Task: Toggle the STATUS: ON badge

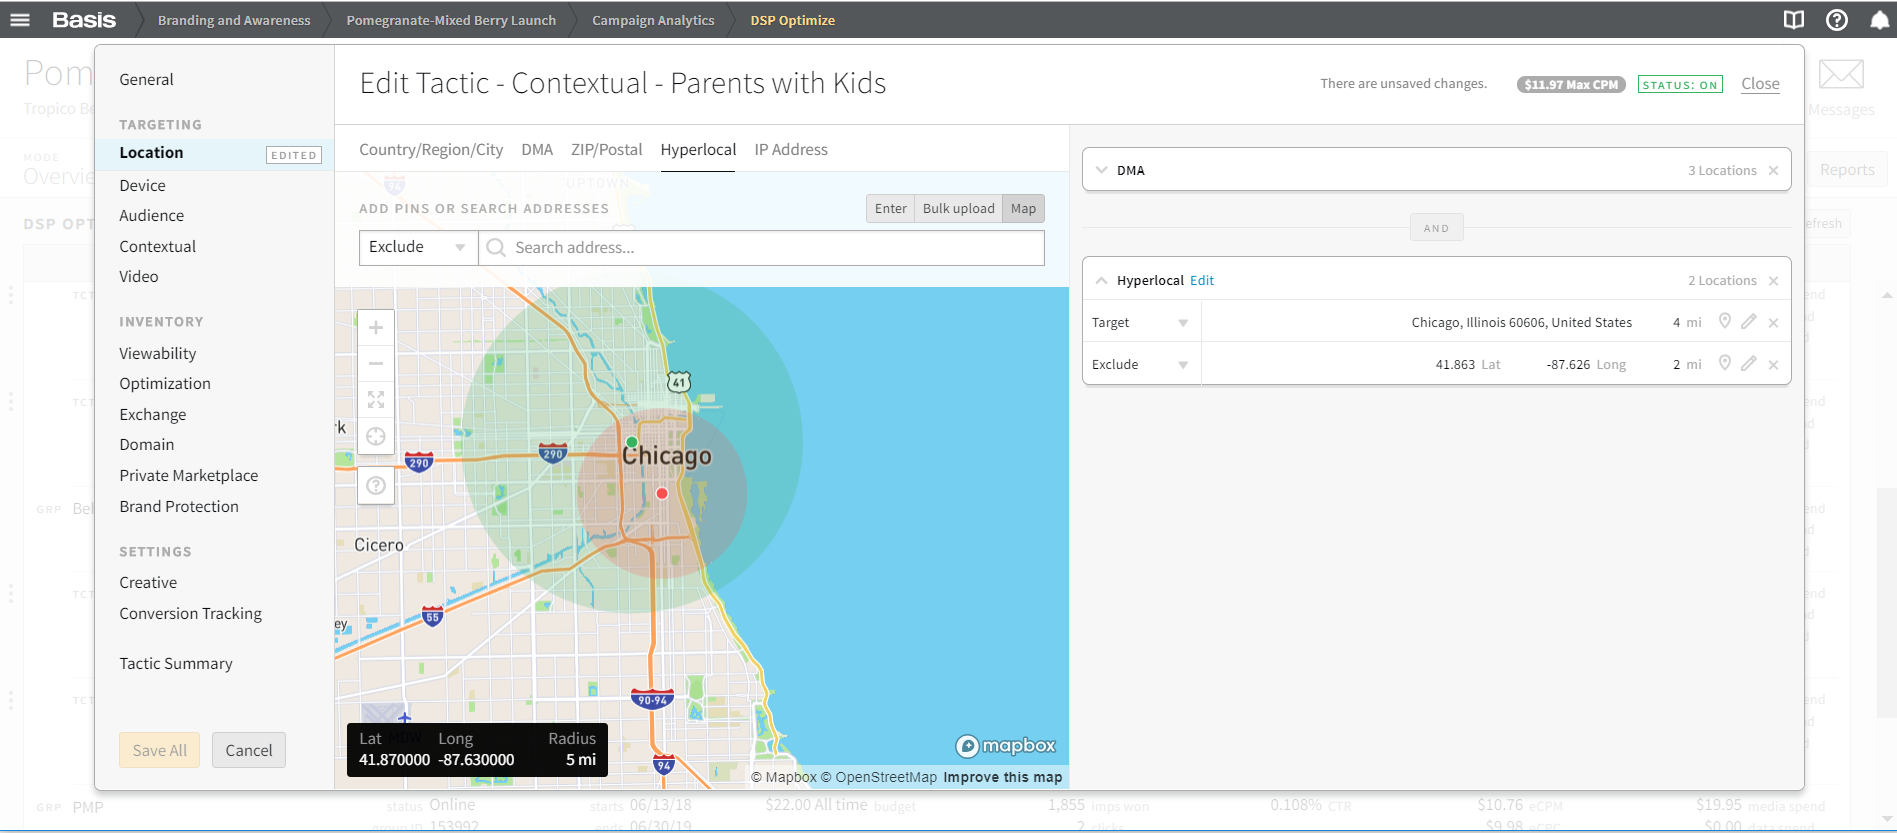Action: pos(1680,85)
